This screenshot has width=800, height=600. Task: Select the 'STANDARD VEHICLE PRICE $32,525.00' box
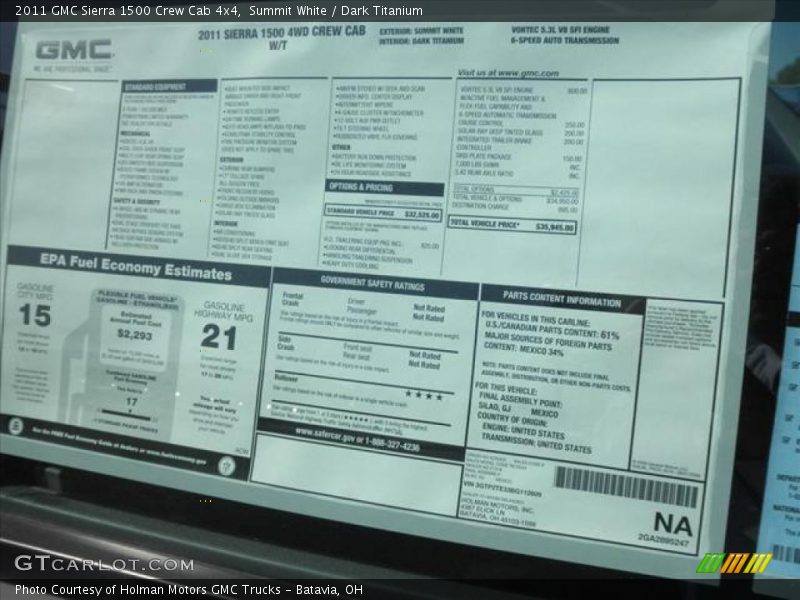point(383,213)
